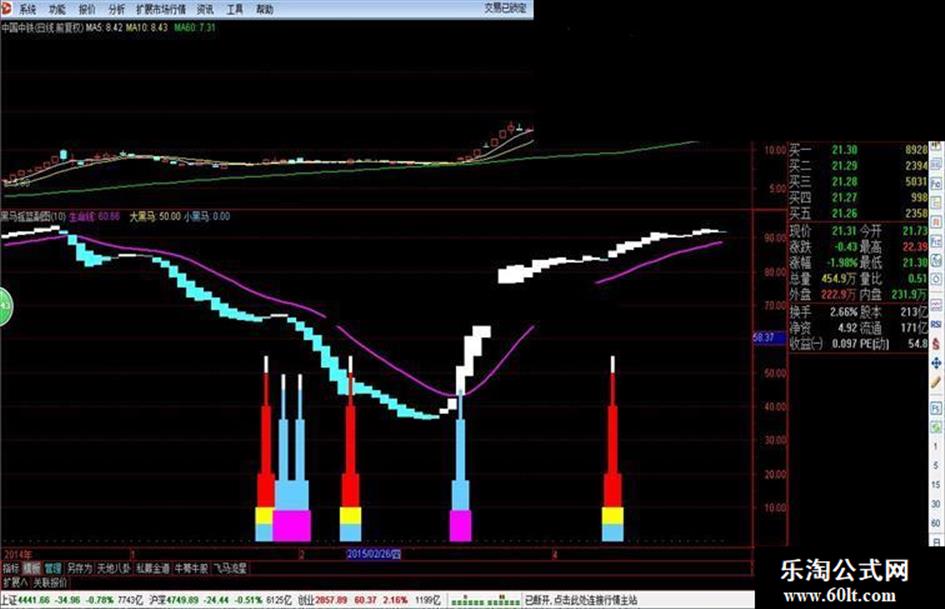Image resolution: width=945 pixels, height=609 pixels.
Task: Click the red dollar sign icon
Action: (x=937, y=344)
